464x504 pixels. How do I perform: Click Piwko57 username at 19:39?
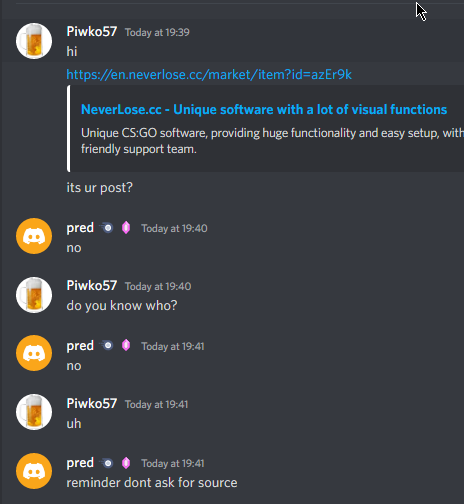click(92, 32)
